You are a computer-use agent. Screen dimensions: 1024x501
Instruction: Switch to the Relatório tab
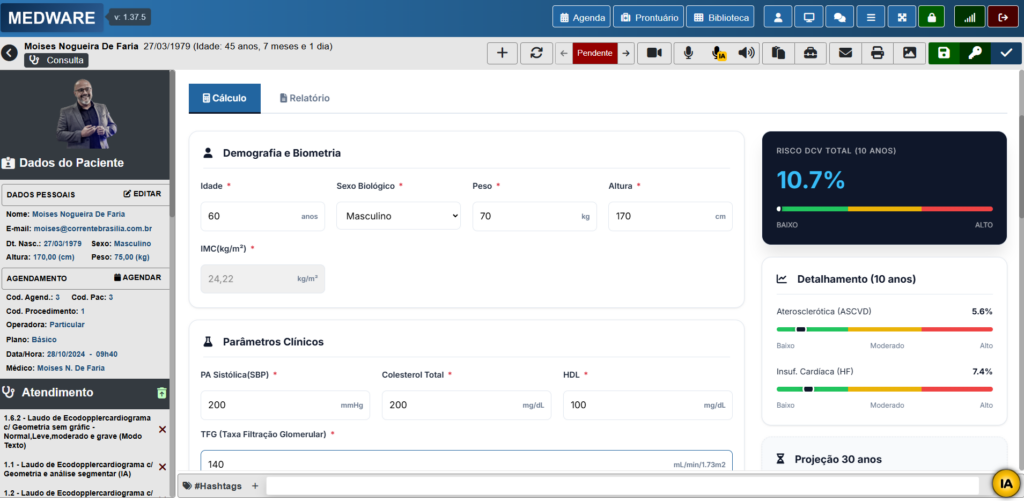[305, 98]
